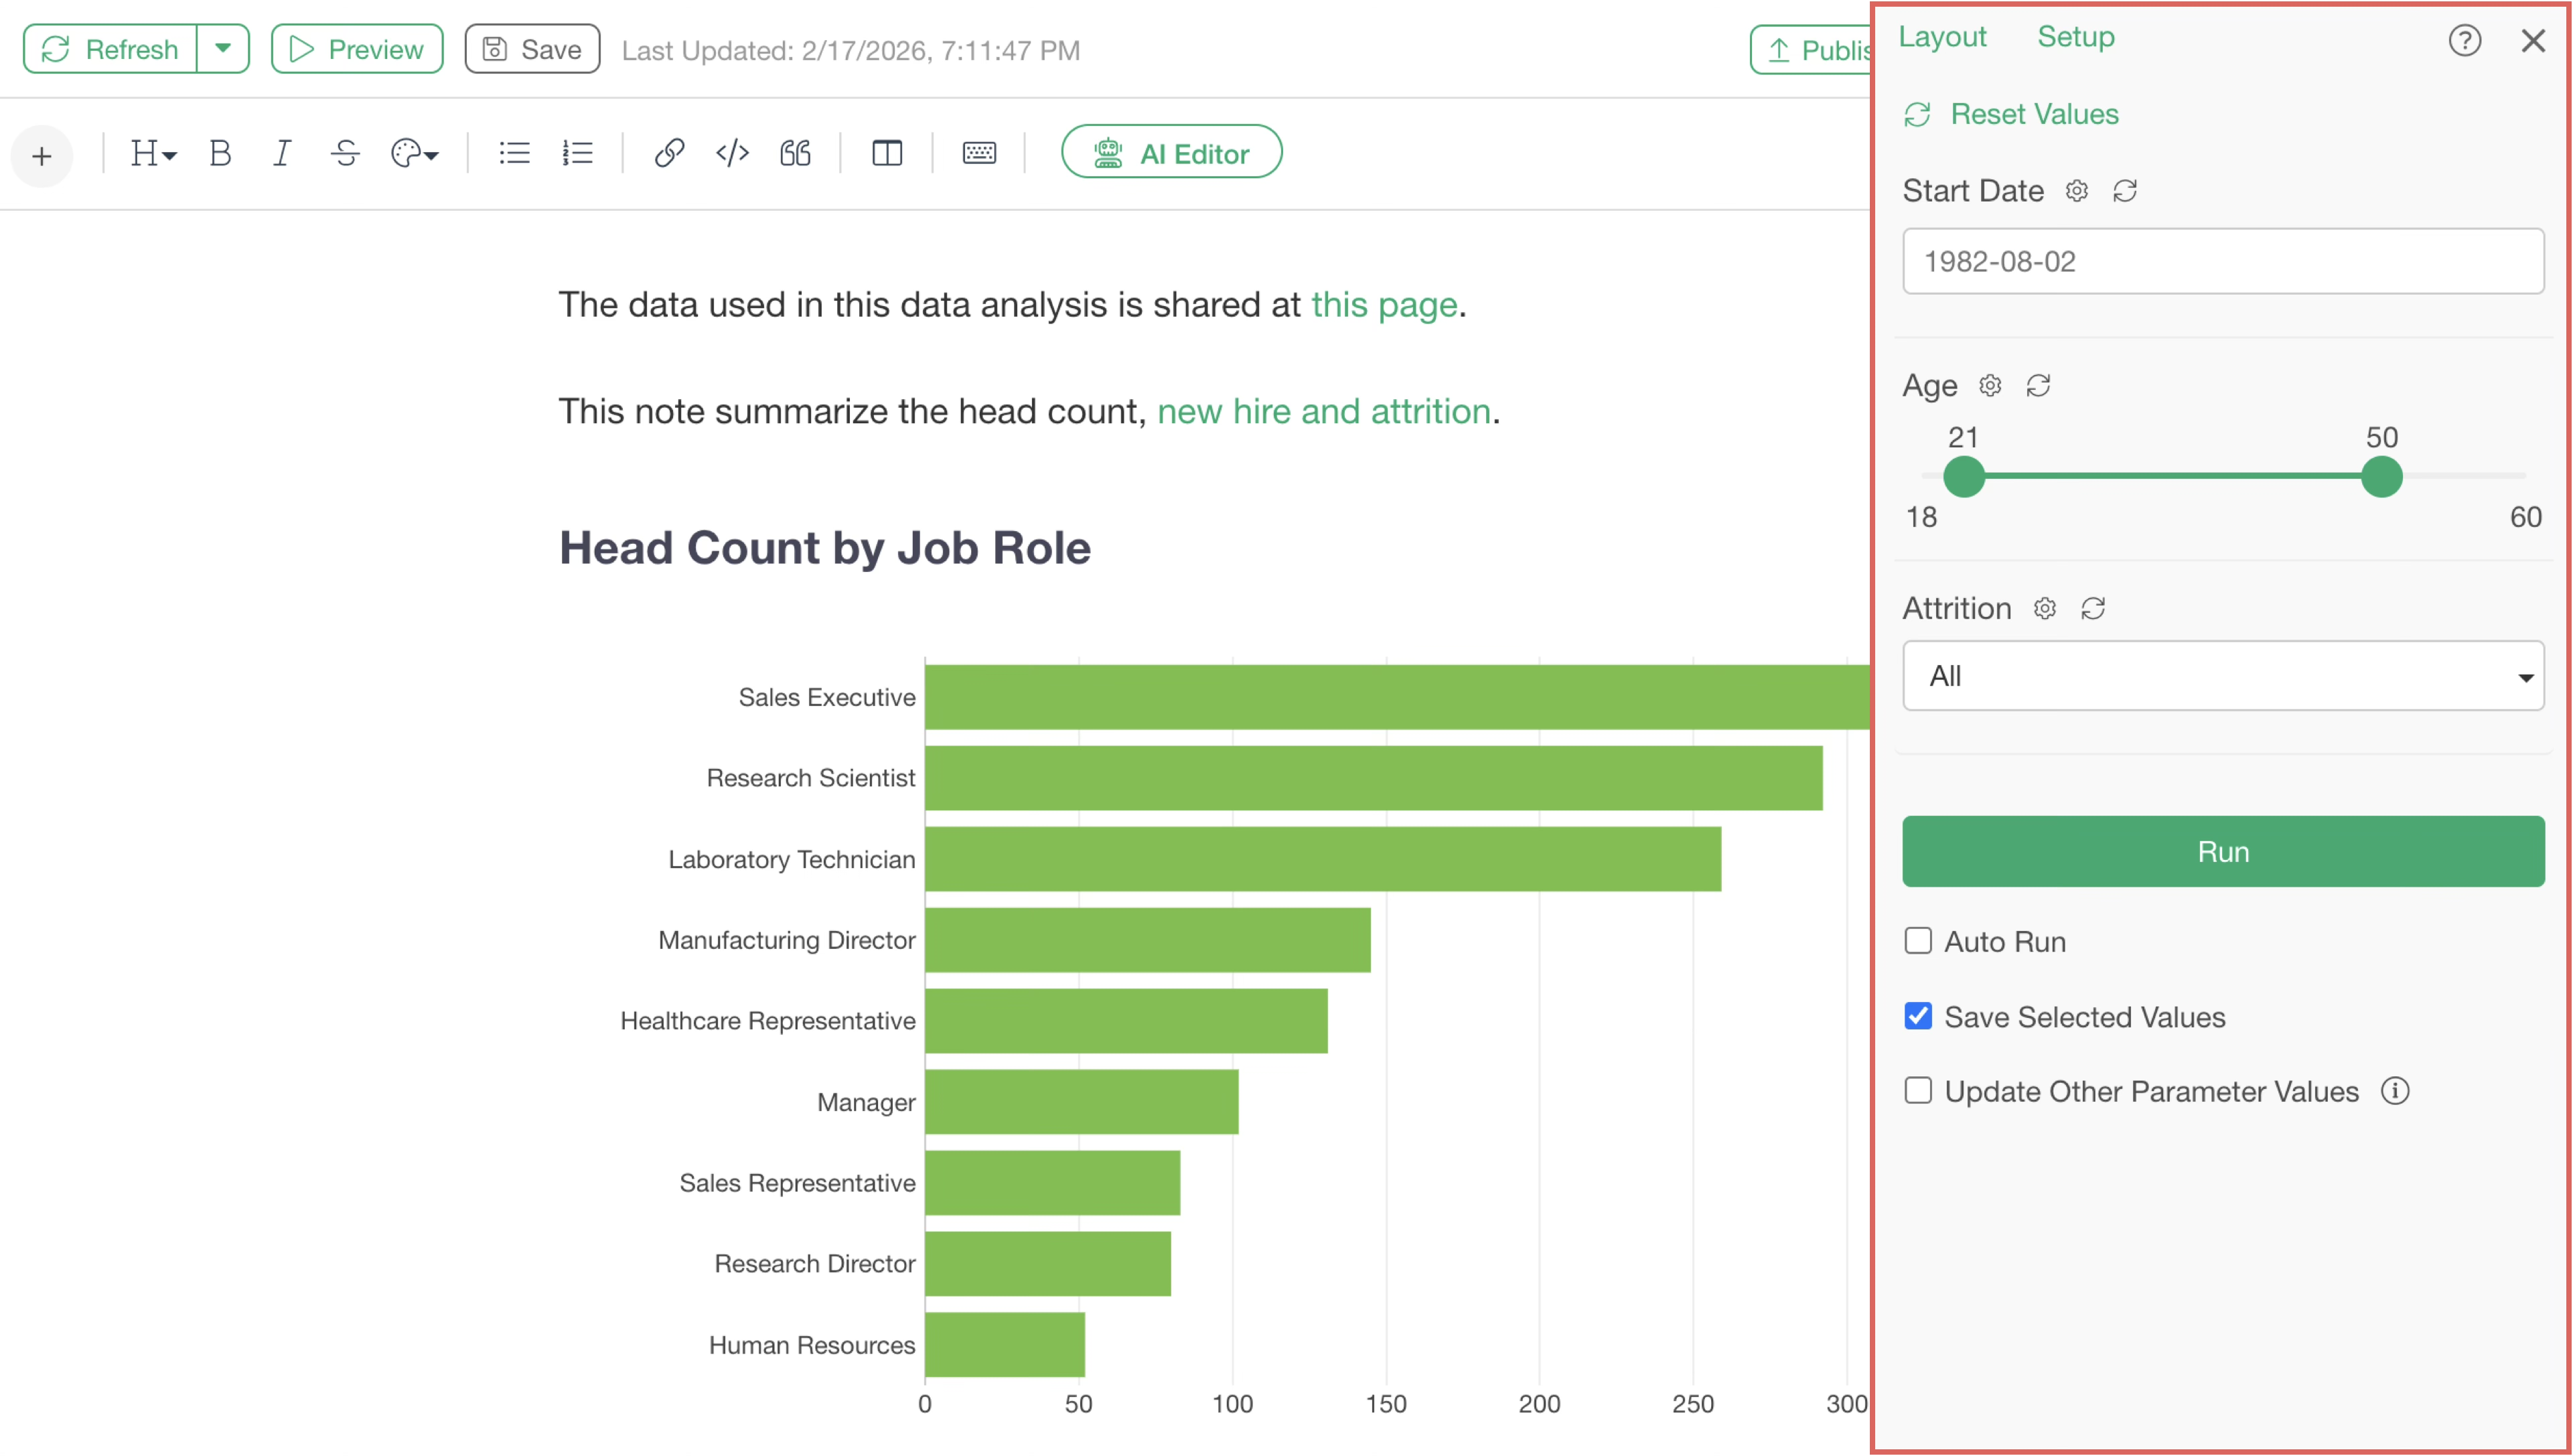Switch to the Layout tab
Image resolution: width=2573 pixels, height=1456 pixels.
1942,37
